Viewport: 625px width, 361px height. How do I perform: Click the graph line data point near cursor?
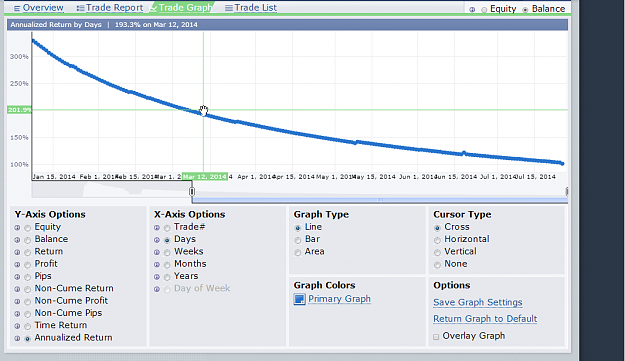point(203,114)
